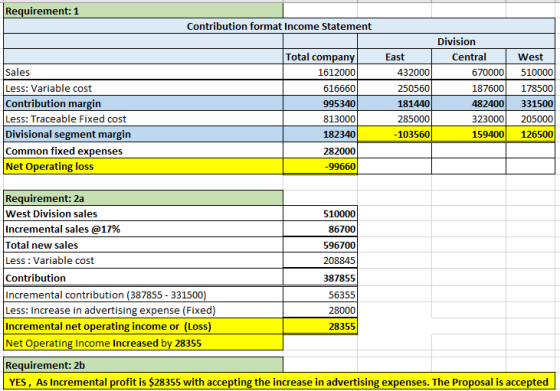Select Central contribution margin 482400

pyautogui.click(x=469, y=104)
